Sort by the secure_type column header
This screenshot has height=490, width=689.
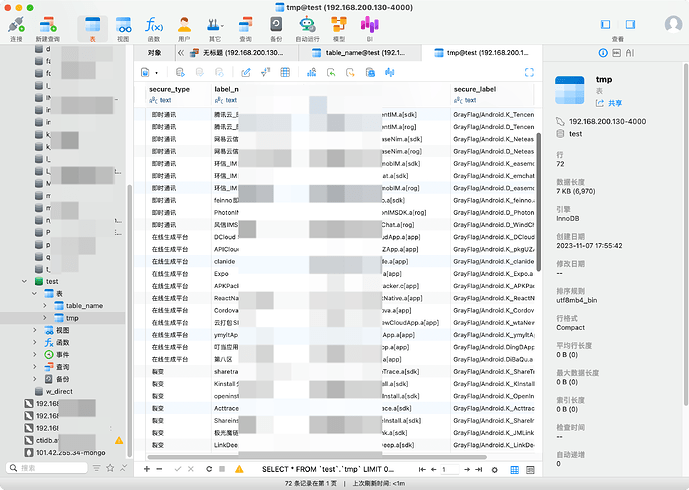[x=178, y=94]
